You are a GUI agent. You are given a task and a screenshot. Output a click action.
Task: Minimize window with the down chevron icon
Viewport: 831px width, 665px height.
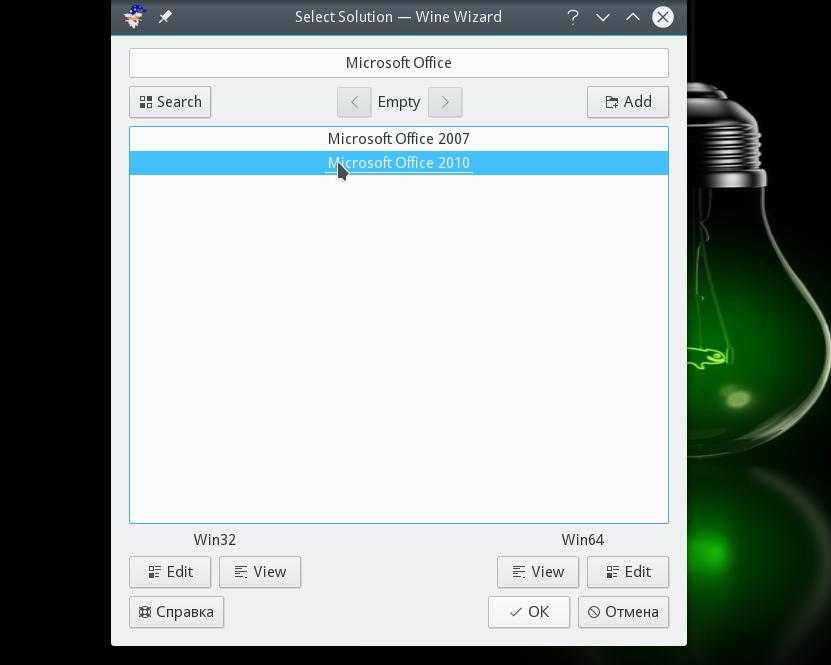click(x=602, y=17)
